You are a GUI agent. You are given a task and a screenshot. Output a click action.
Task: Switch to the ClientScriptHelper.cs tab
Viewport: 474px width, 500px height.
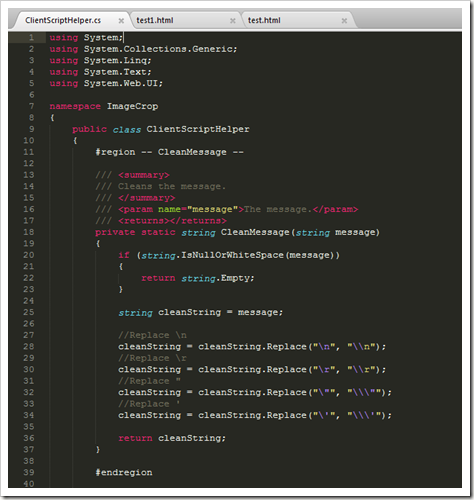click(x=63, y=20)
